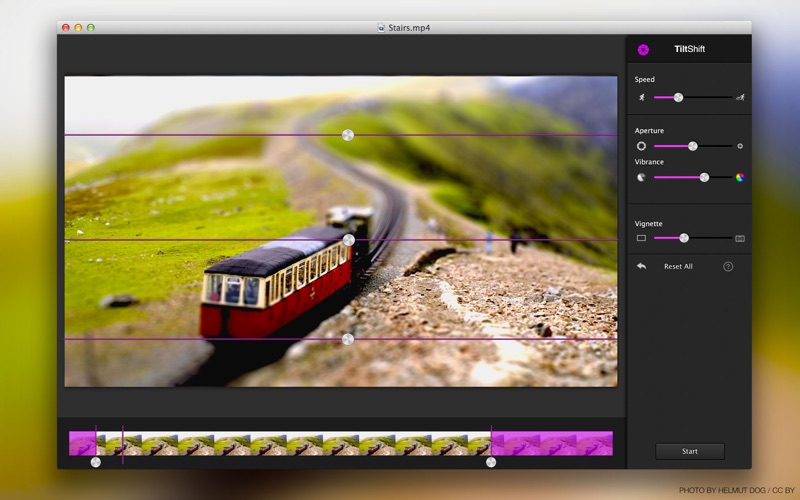The height and width of the screenshot is (500, 800).
Task: Click the Speed label
Action: tap(644, 80)
